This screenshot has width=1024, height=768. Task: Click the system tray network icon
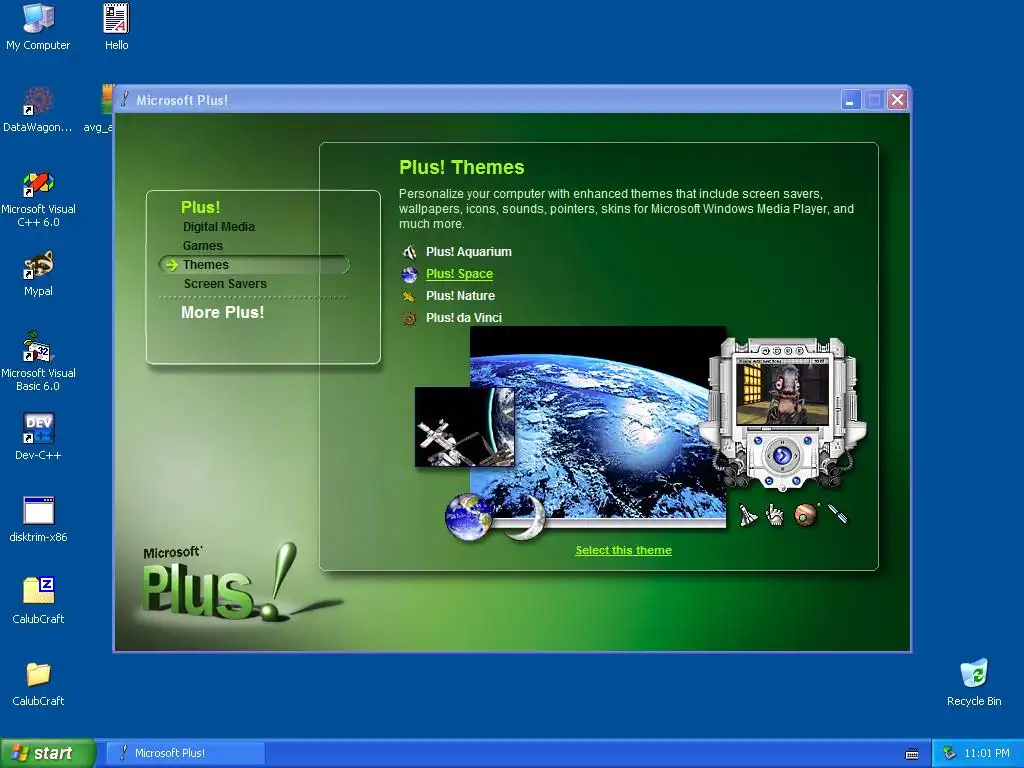tap(950, 753)
